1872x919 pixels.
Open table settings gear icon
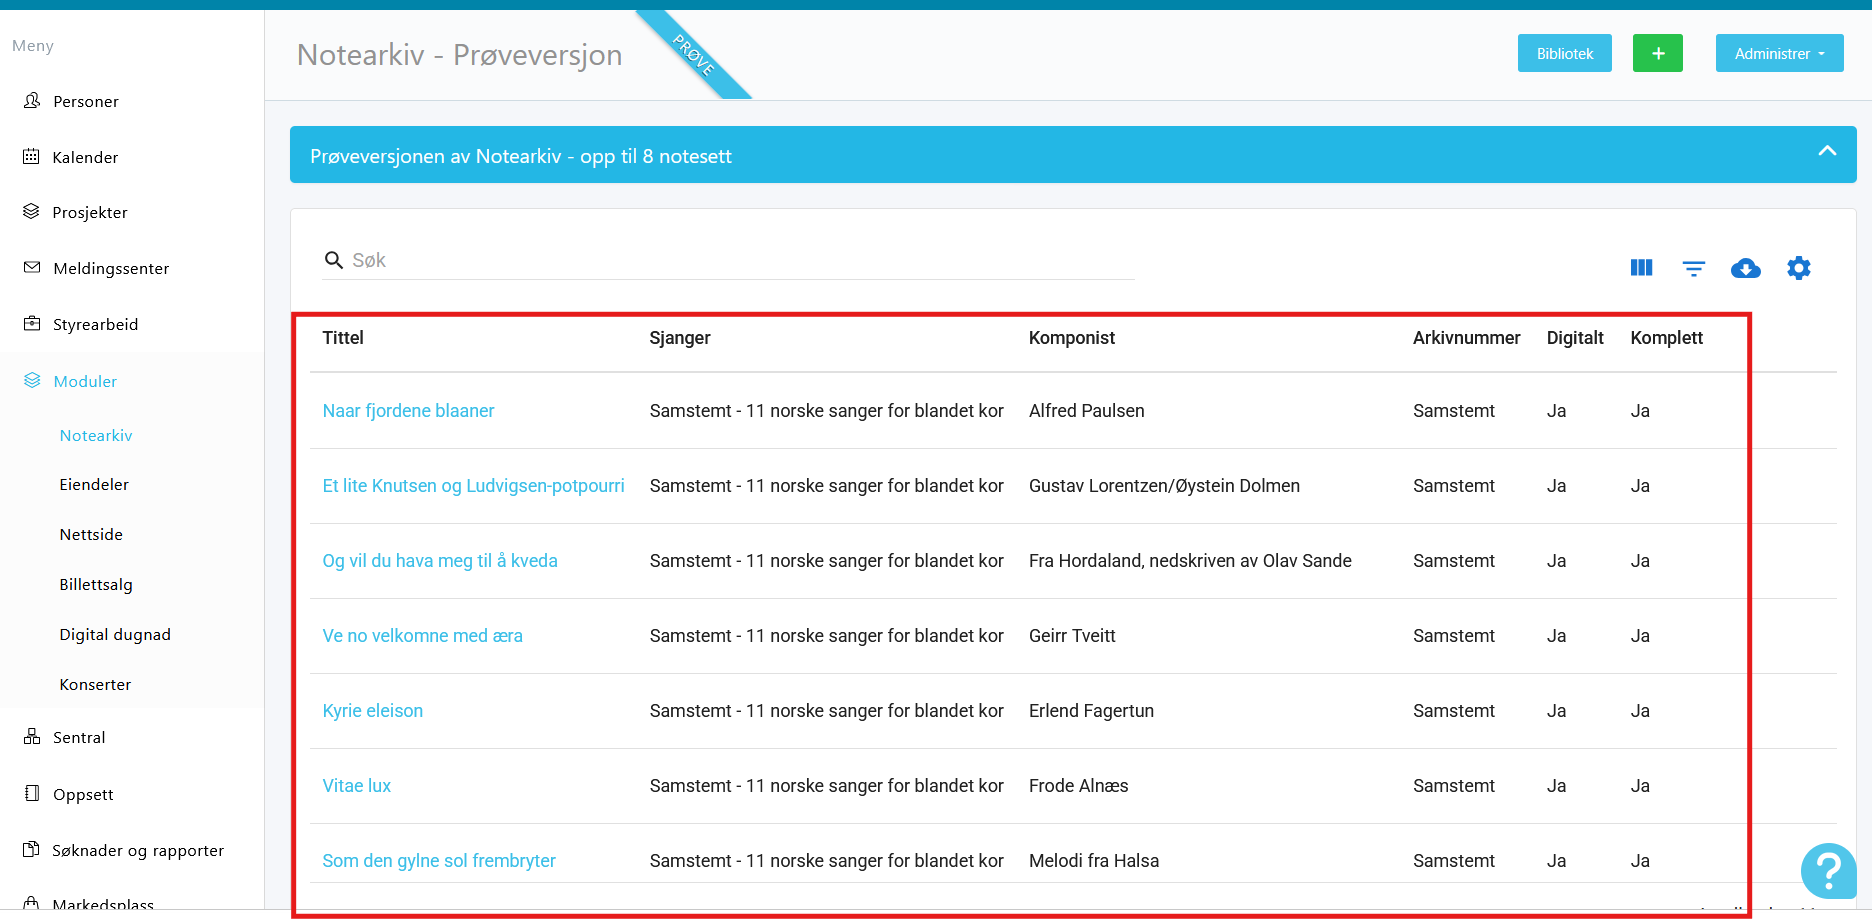[x=1798, y=268]
